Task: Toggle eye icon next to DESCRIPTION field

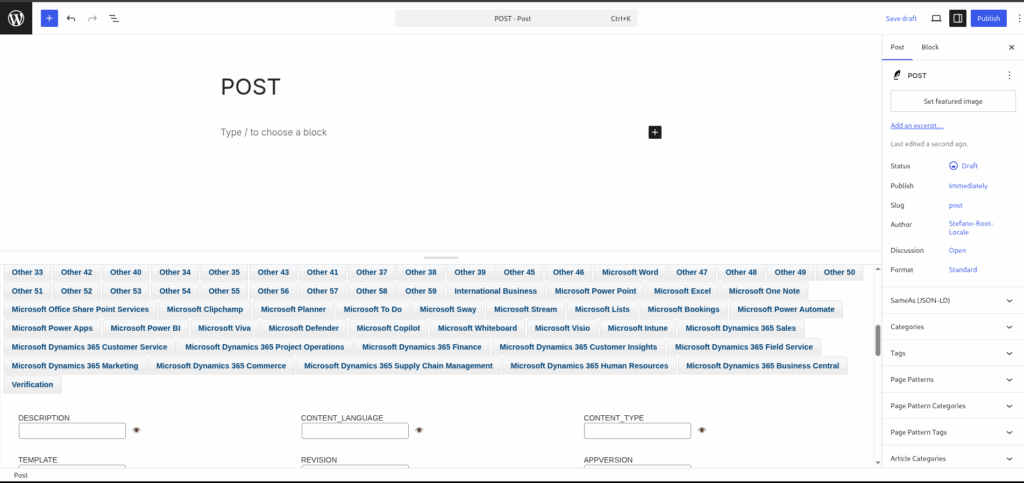Action: [x=136, y=430]
